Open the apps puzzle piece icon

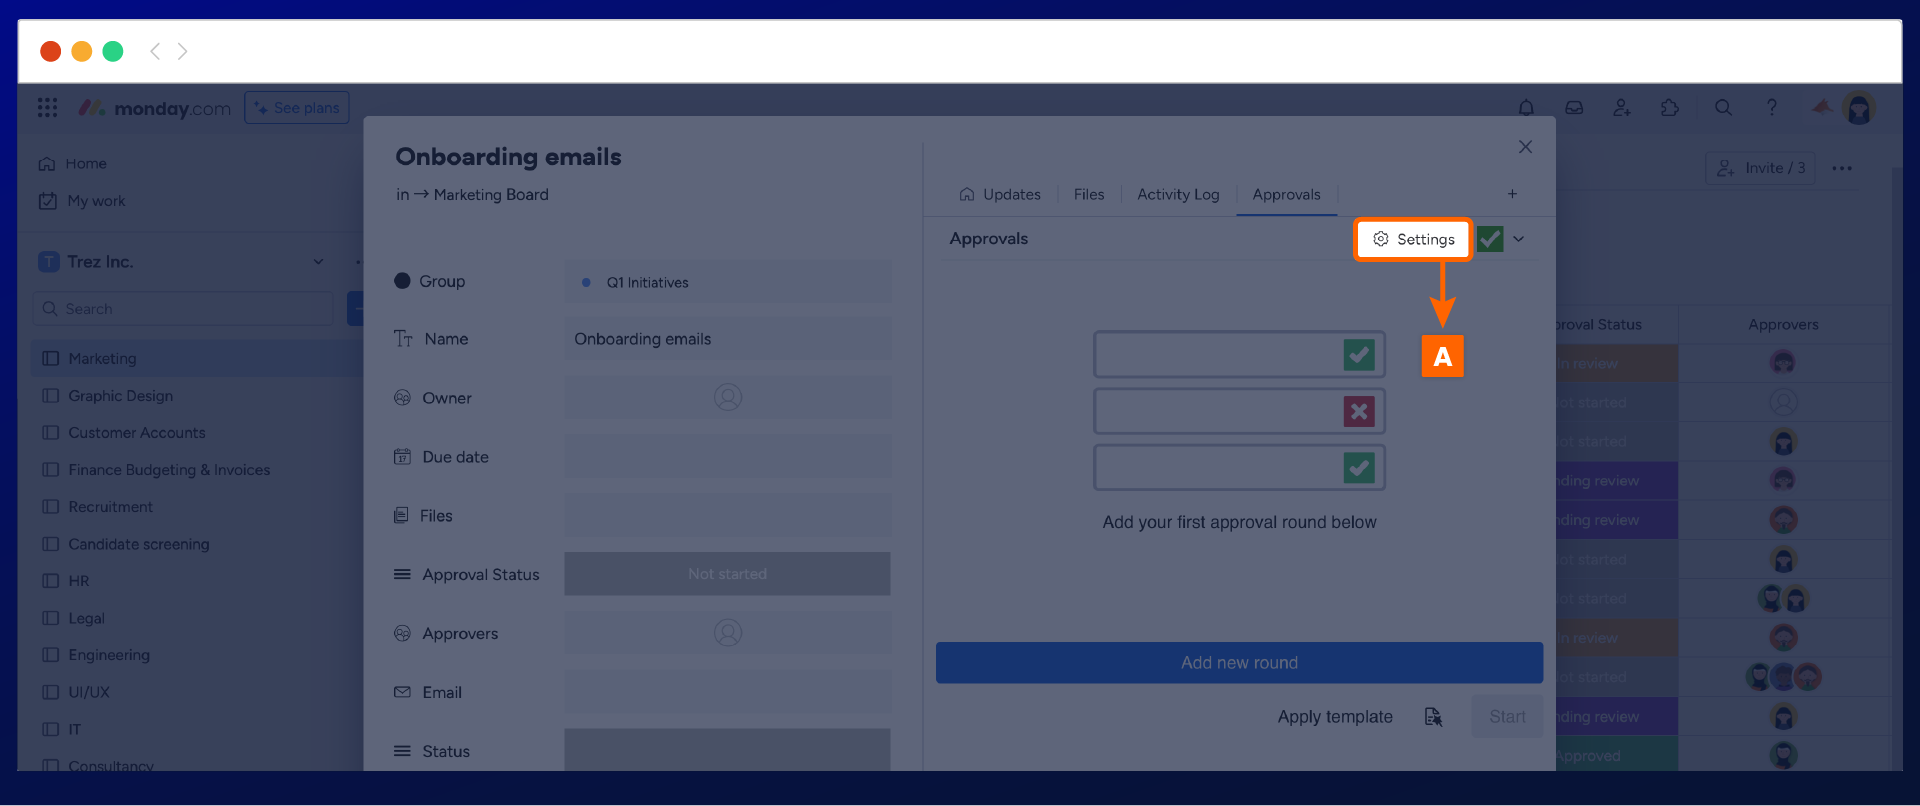click(x=1670, y=108)
